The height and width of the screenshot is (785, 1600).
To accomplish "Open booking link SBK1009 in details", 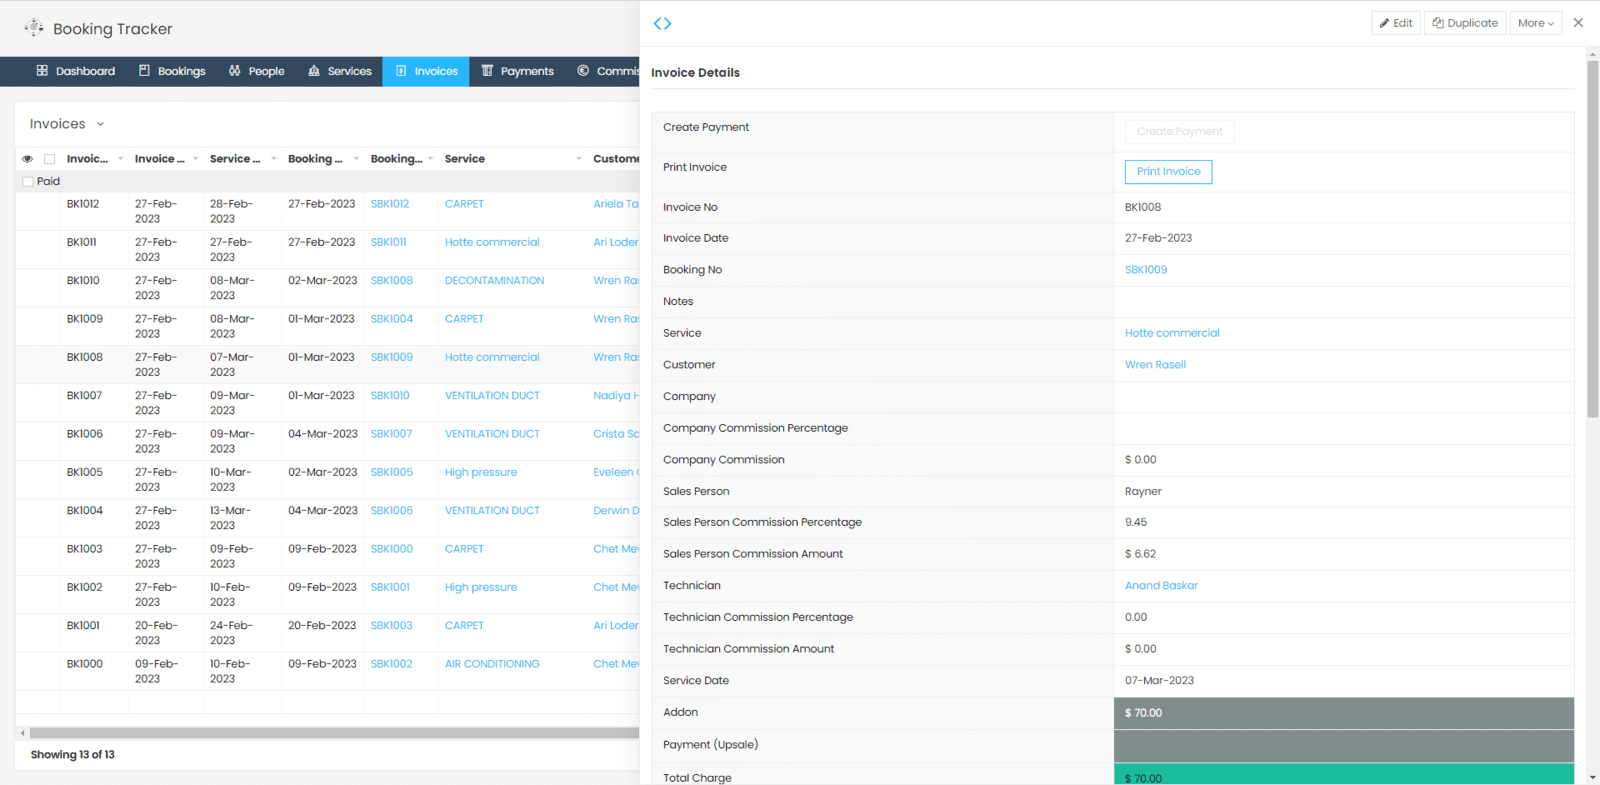I will pyautogui.click(x=1145, y=270).
